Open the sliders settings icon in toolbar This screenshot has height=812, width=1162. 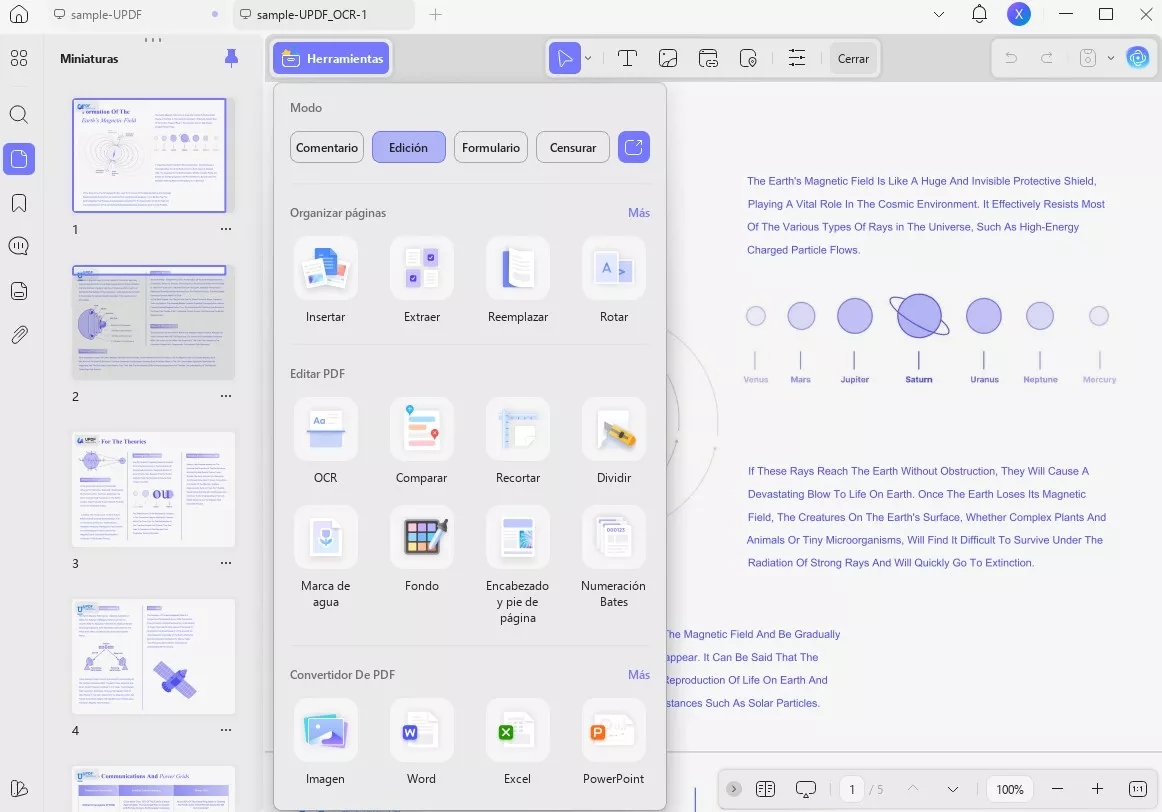797,59
